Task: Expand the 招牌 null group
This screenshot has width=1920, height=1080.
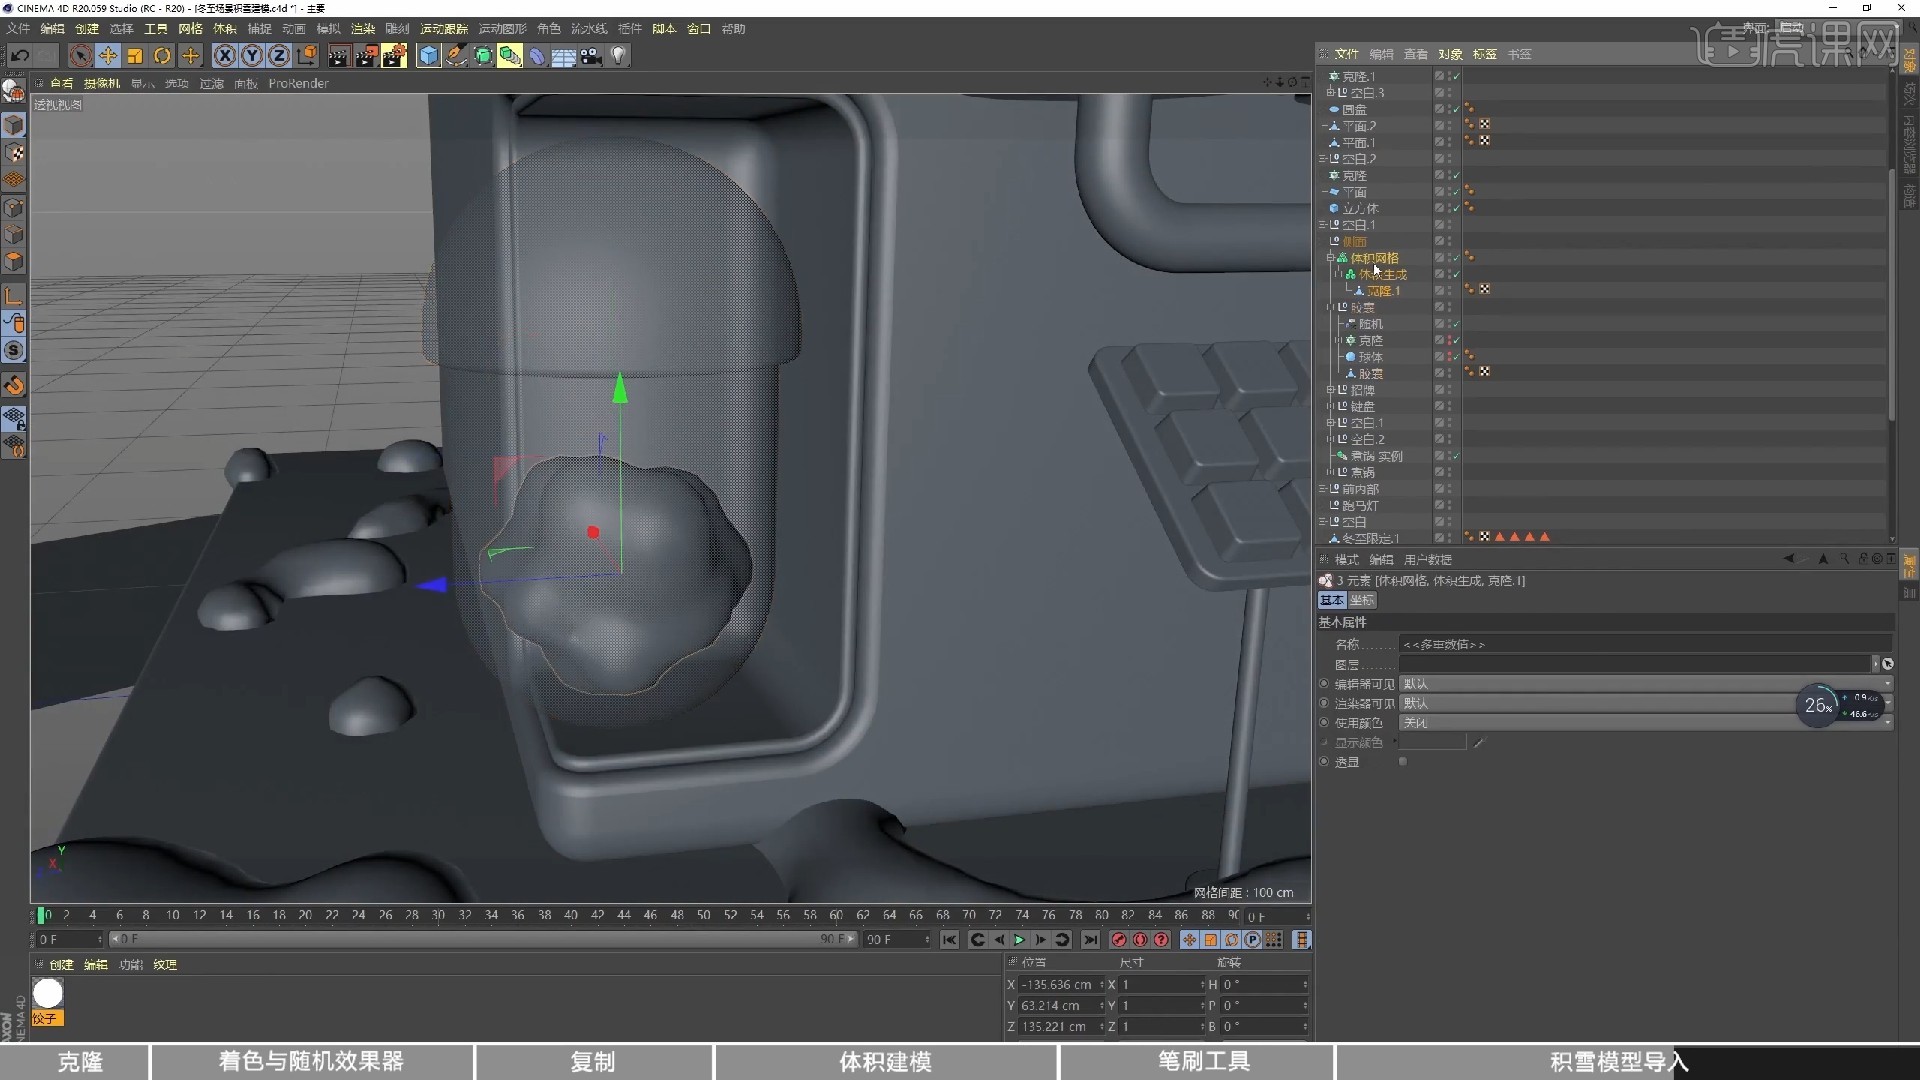Action: pyautogui.click(x=1331, y=390)
